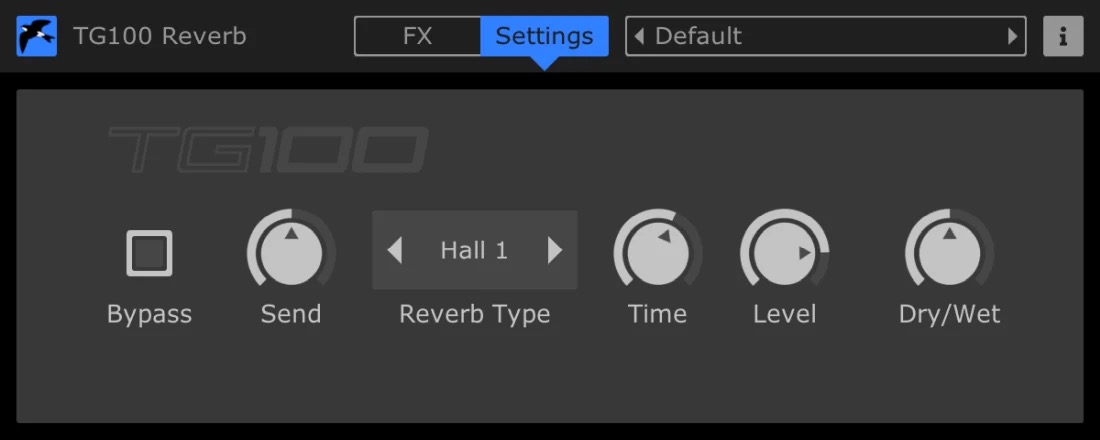The image size is (1100, 440).
Task: Click the Hall 1 reverb type selector
Action: tap(474, 250)
